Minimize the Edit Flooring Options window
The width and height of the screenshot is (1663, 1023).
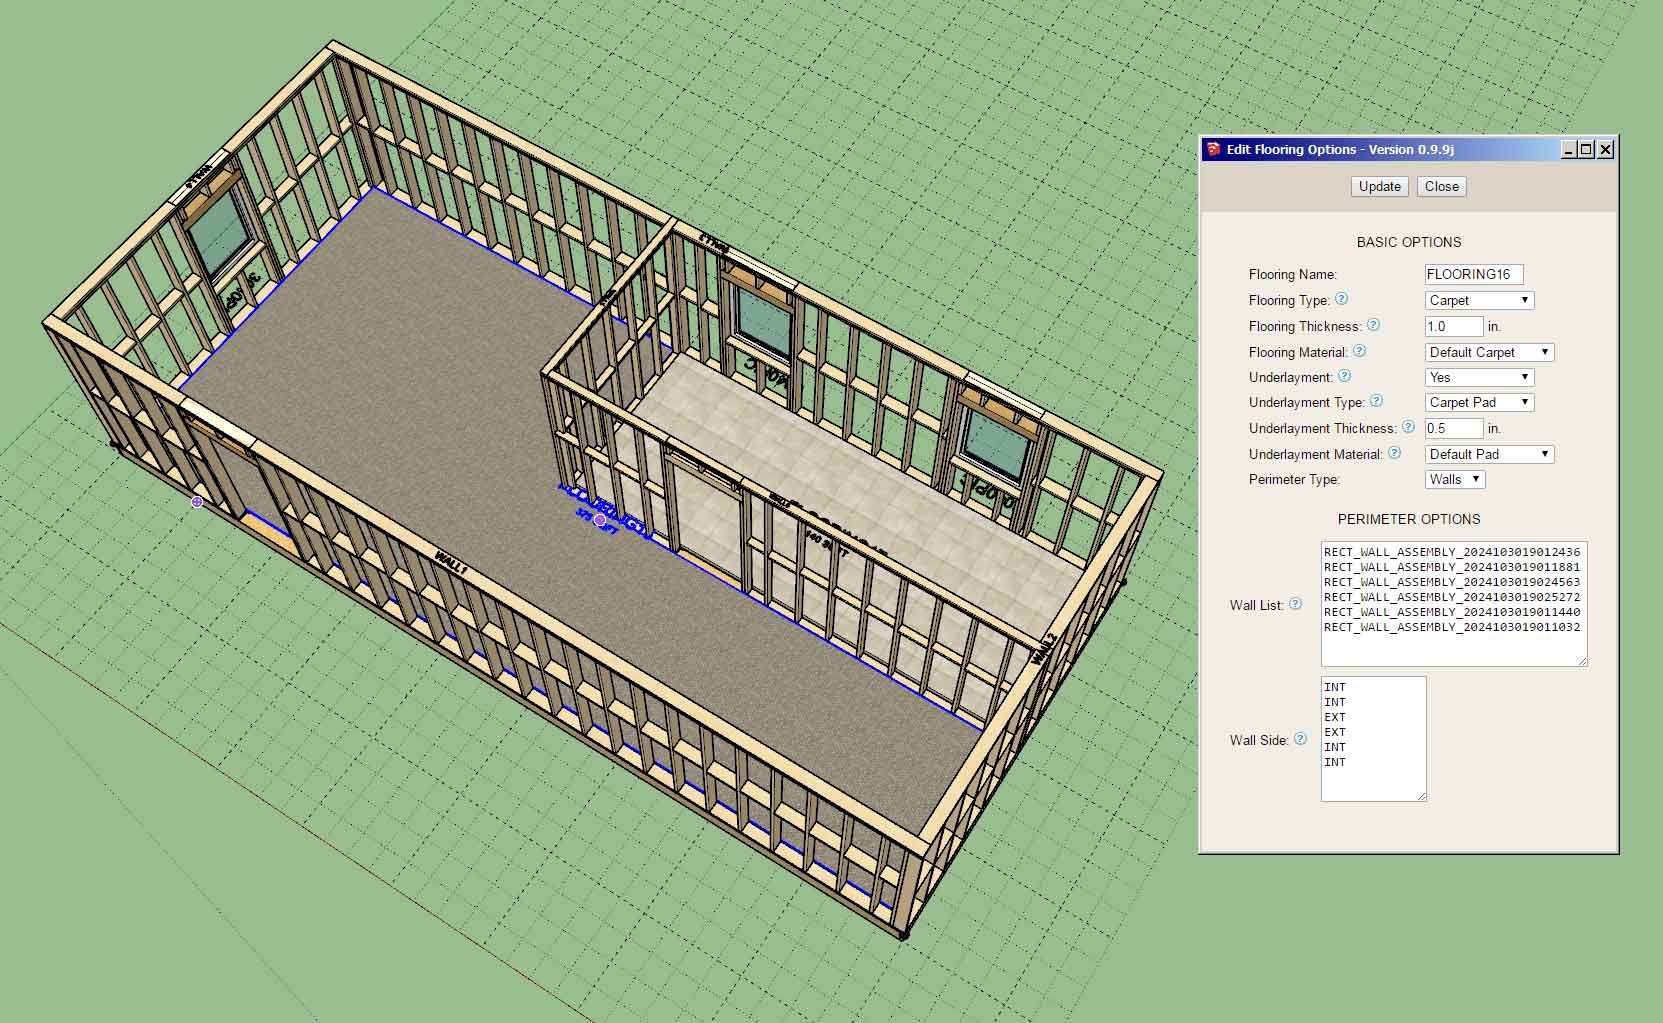[x=1569, y=149]
